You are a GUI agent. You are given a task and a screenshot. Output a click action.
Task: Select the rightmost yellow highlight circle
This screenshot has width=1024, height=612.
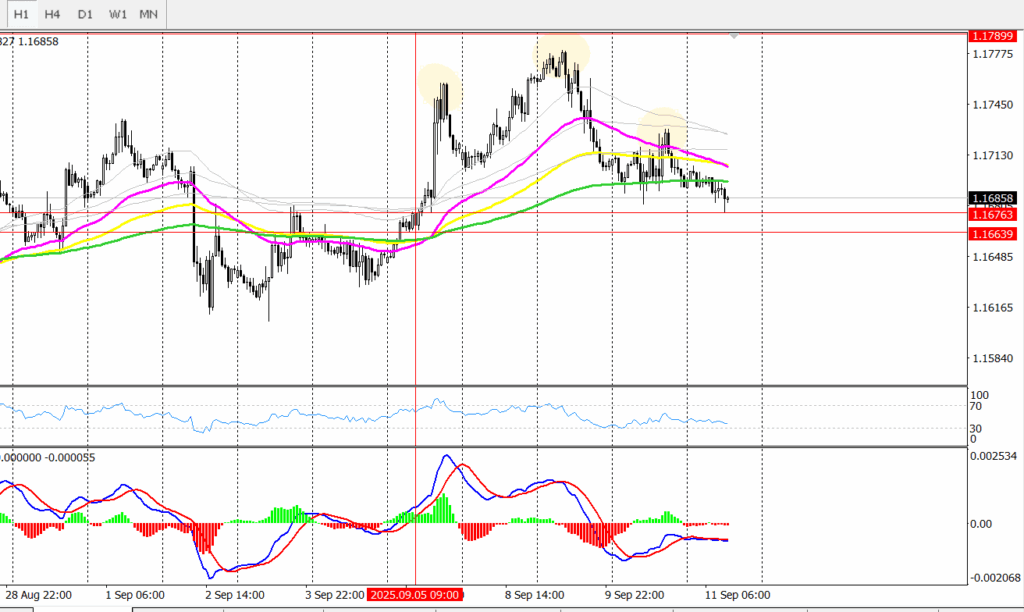click(x=662, y=127)
